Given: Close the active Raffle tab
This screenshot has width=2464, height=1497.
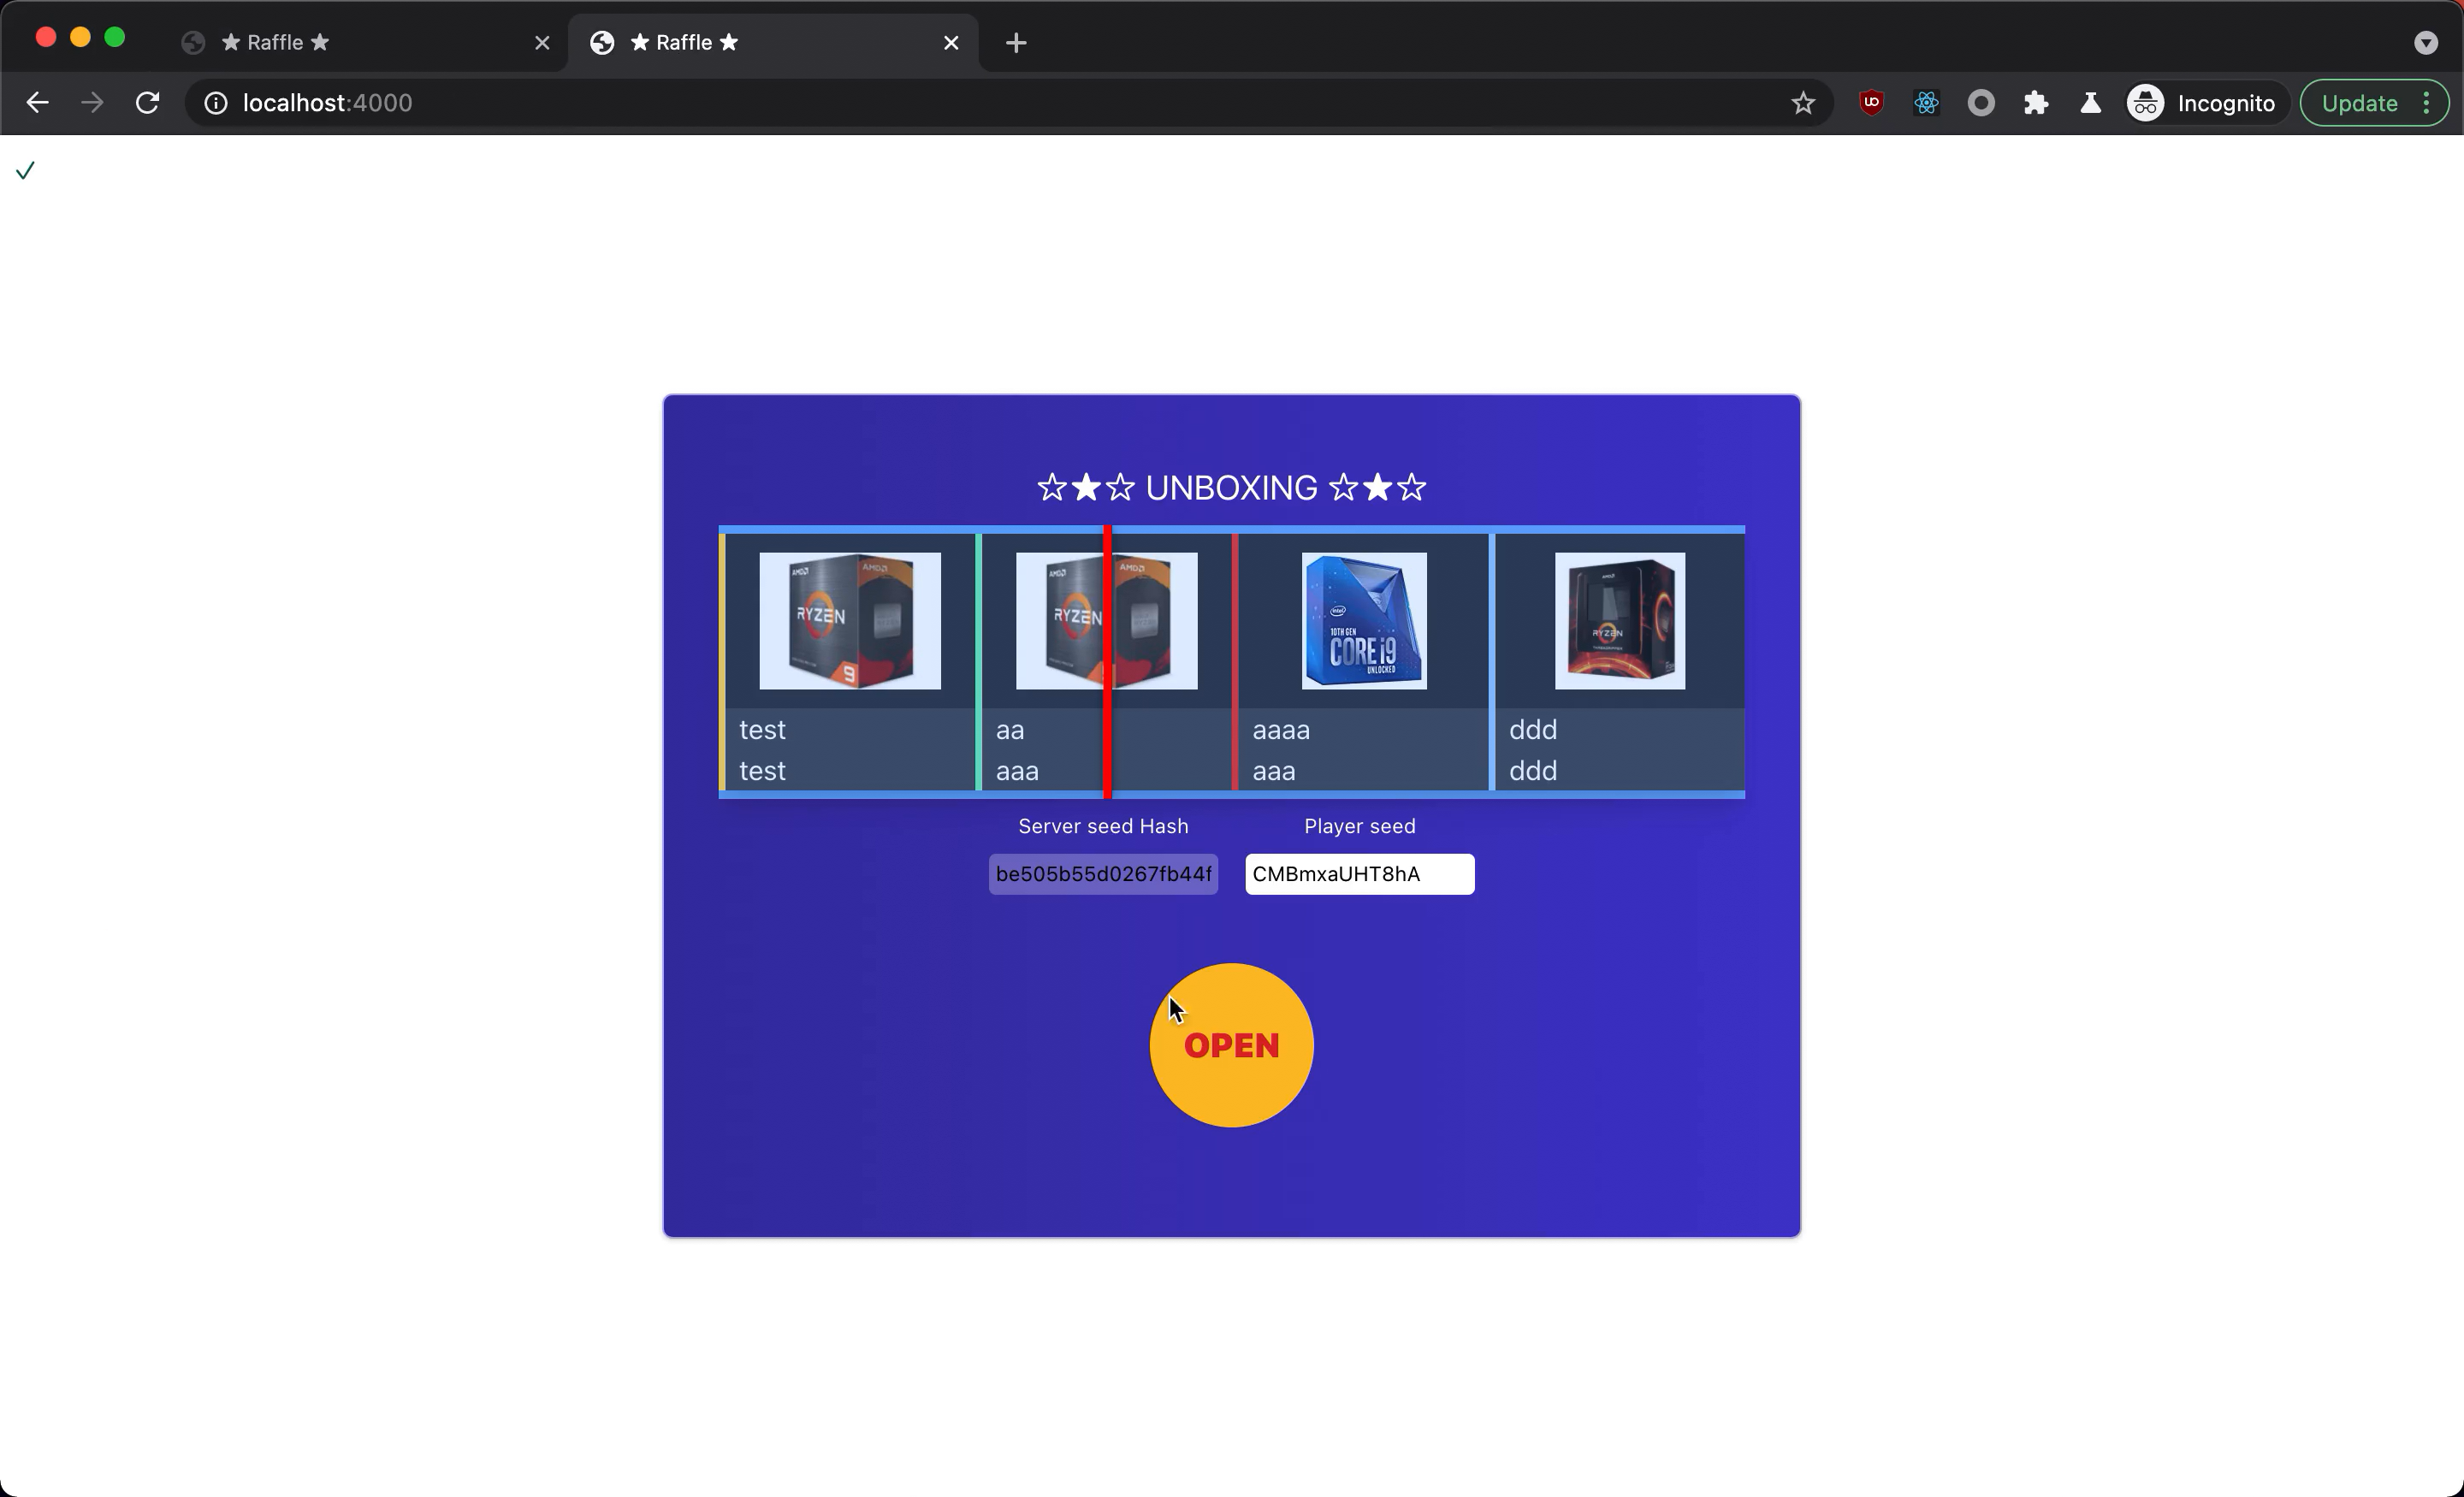Looking at the screenshot, I should point(951,42).
